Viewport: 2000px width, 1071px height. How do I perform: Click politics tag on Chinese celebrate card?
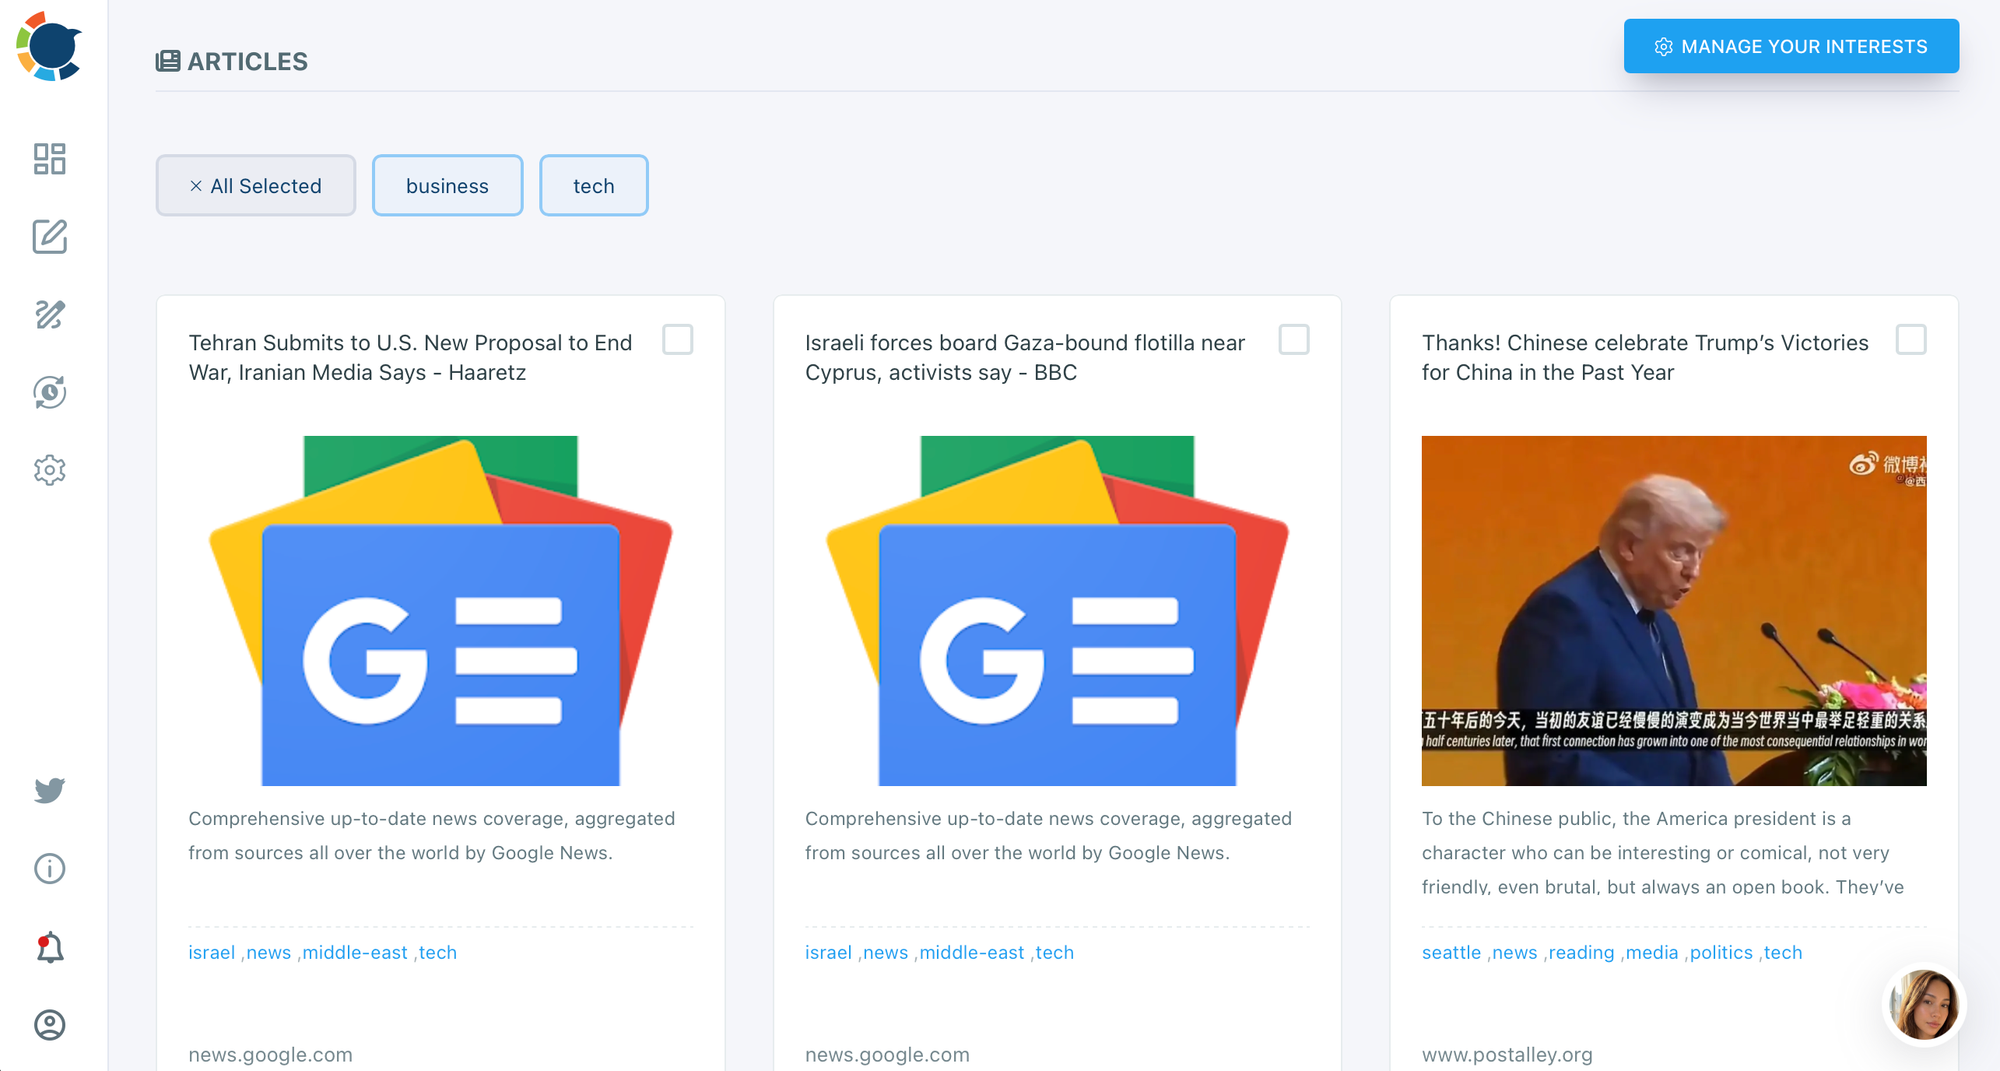(1721, 952)
